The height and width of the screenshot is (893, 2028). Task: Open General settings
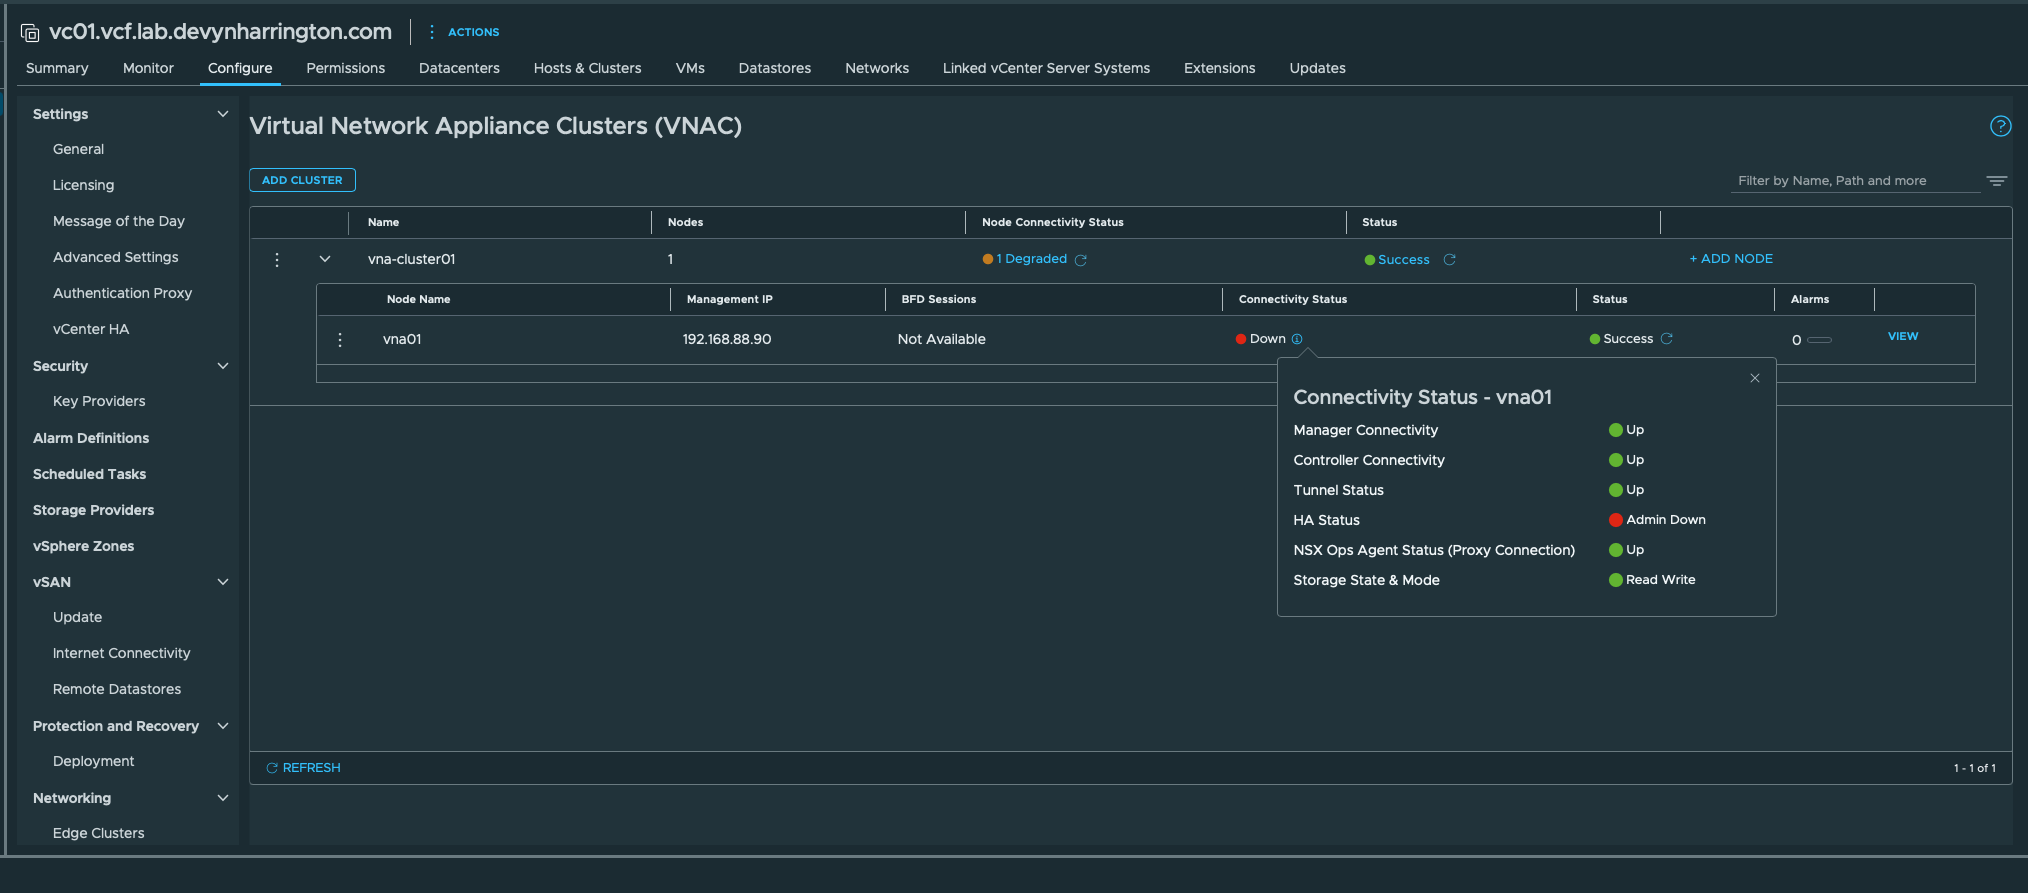(78, 149)
